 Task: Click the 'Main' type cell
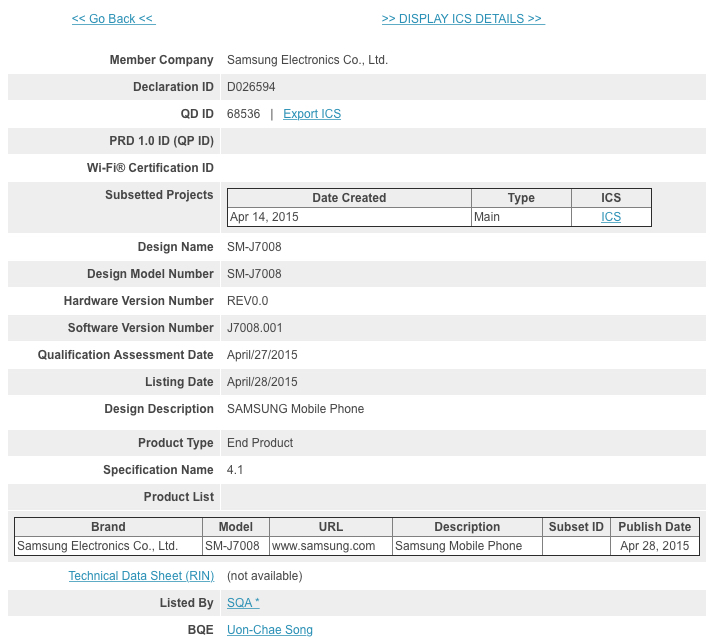[521, 217]
